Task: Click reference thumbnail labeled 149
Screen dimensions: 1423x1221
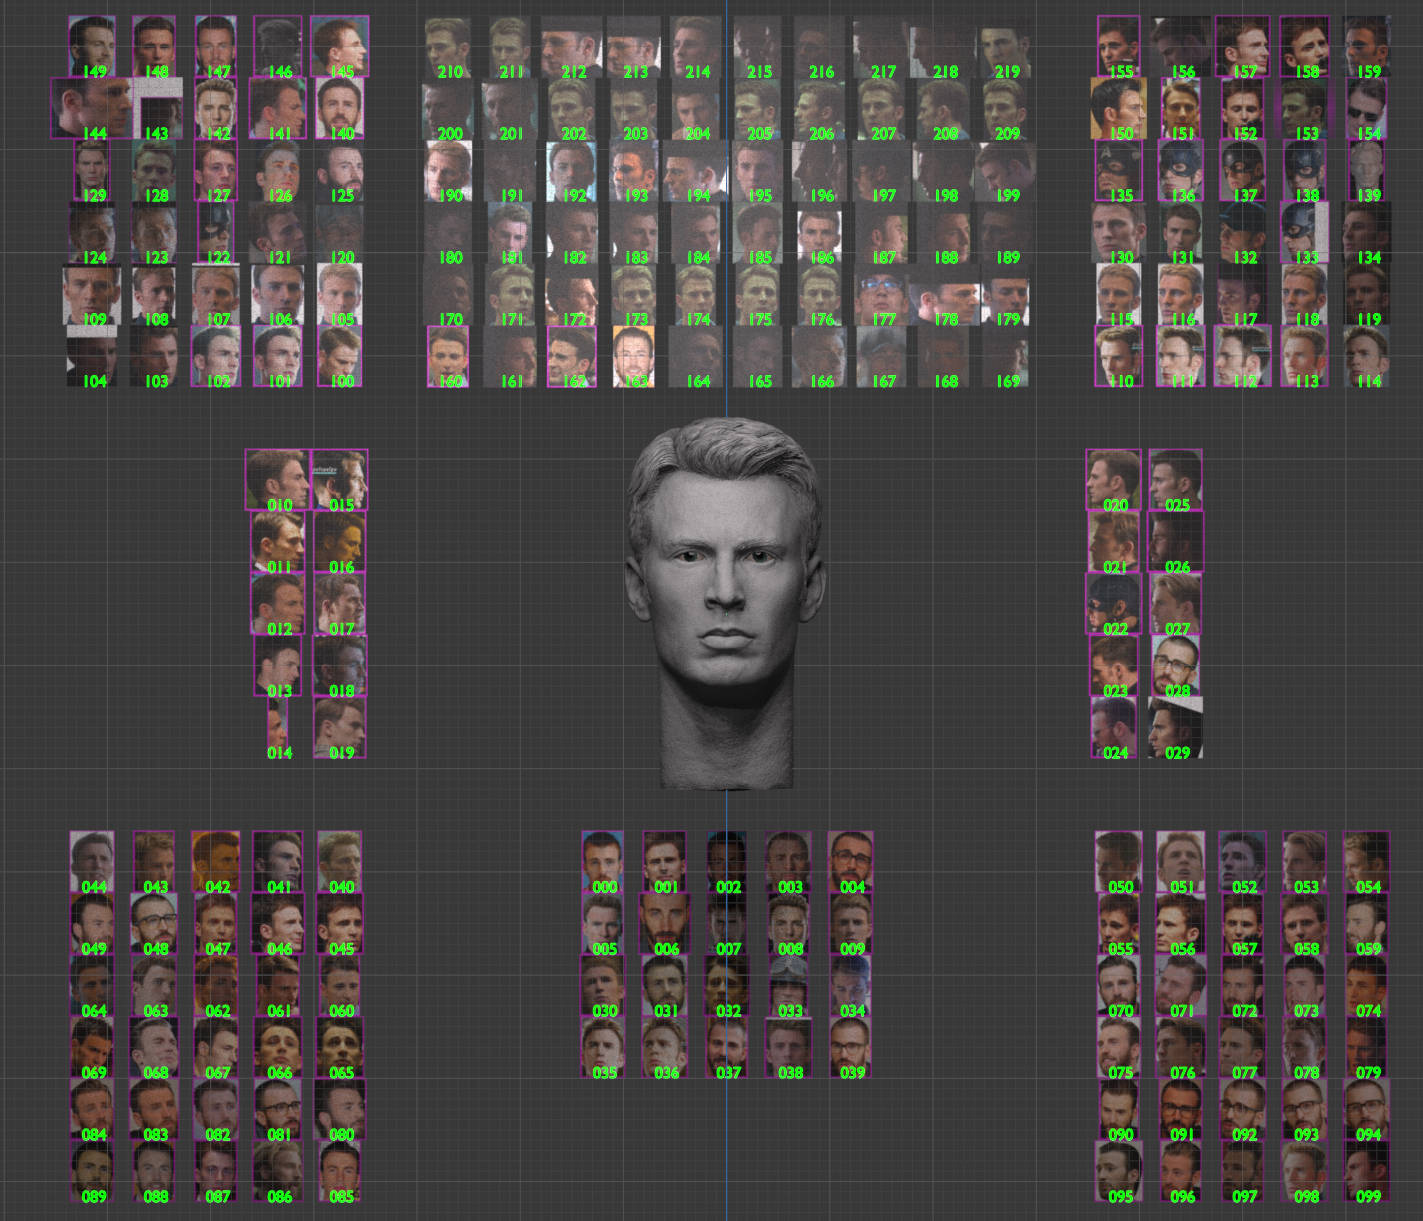Action: click(92, 46)
